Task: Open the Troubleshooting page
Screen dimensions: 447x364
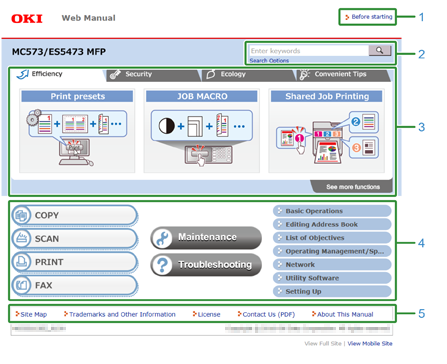Action: pyautogui.click(x=206, y=265)
